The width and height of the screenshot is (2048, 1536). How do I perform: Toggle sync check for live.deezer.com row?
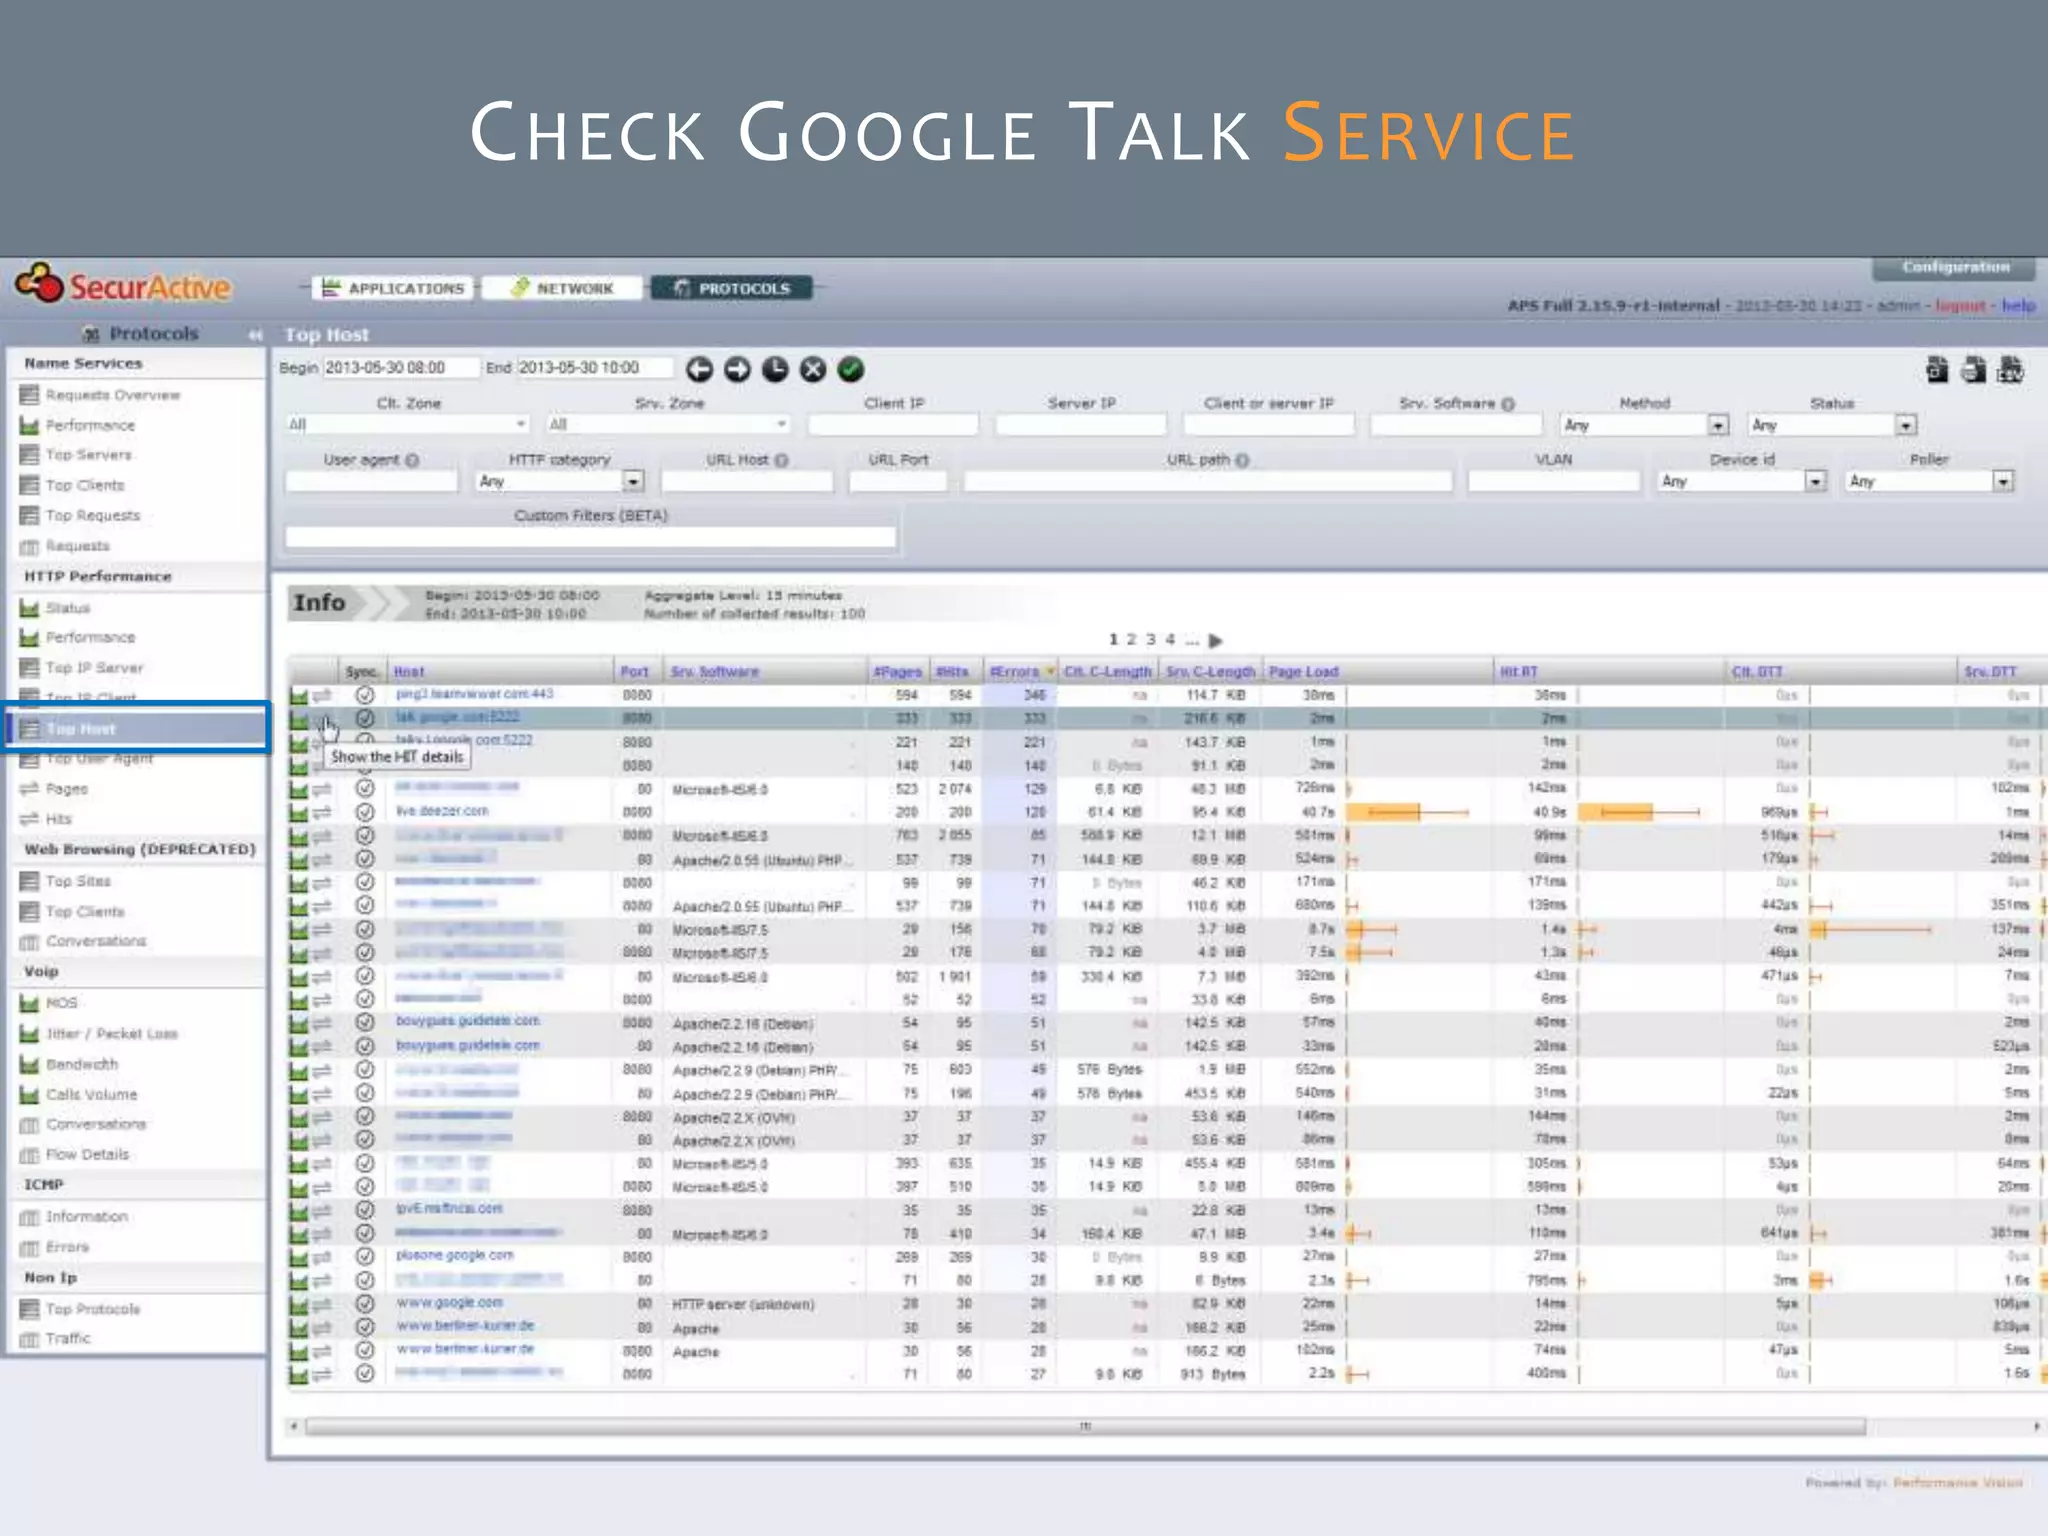pyautogui.click(x=365, y=812)
